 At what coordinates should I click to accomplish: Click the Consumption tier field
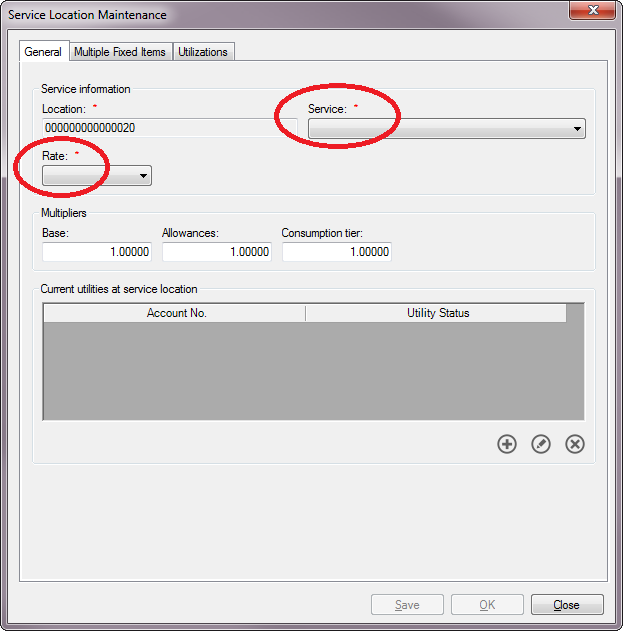click(x=337, y=252)
